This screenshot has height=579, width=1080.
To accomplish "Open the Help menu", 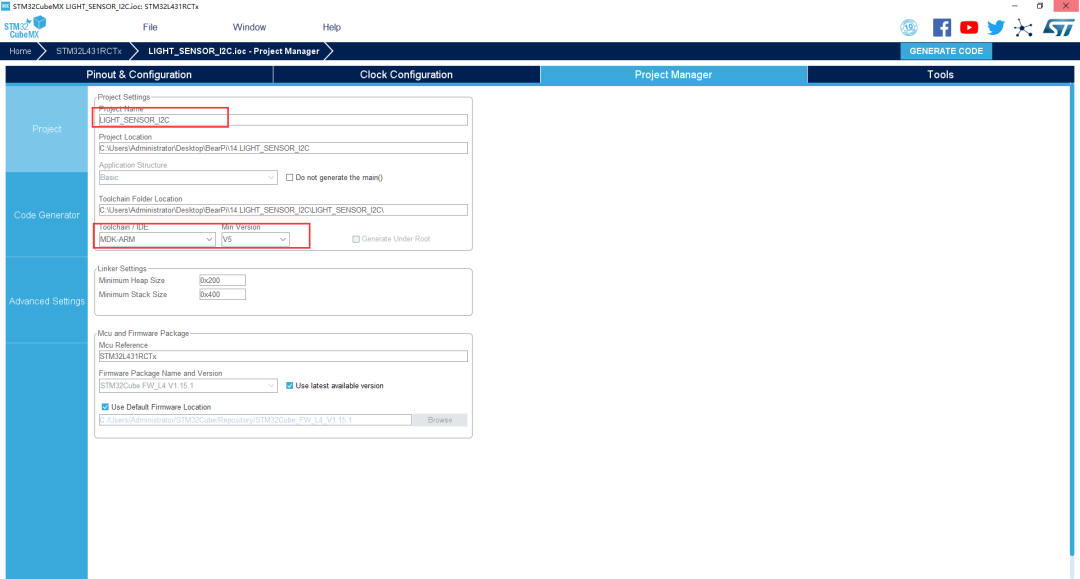I will coord(331,28).
